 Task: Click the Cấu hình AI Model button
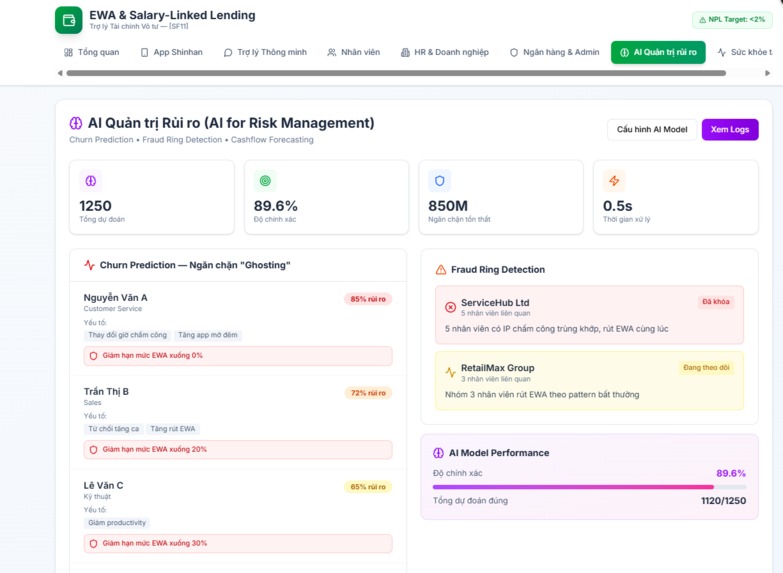click(652, 130)
